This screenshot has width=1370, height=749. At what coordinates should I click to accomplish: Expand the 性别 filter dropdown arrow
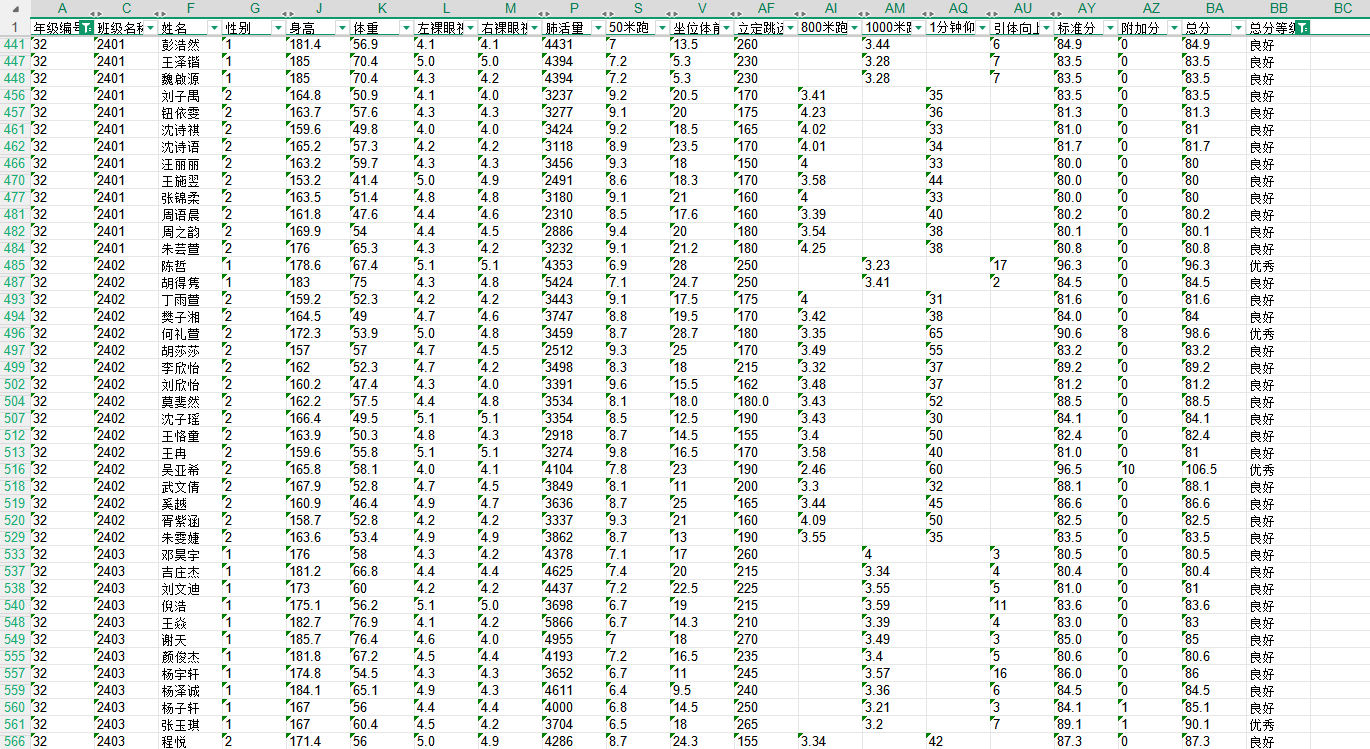click(278, 28)
